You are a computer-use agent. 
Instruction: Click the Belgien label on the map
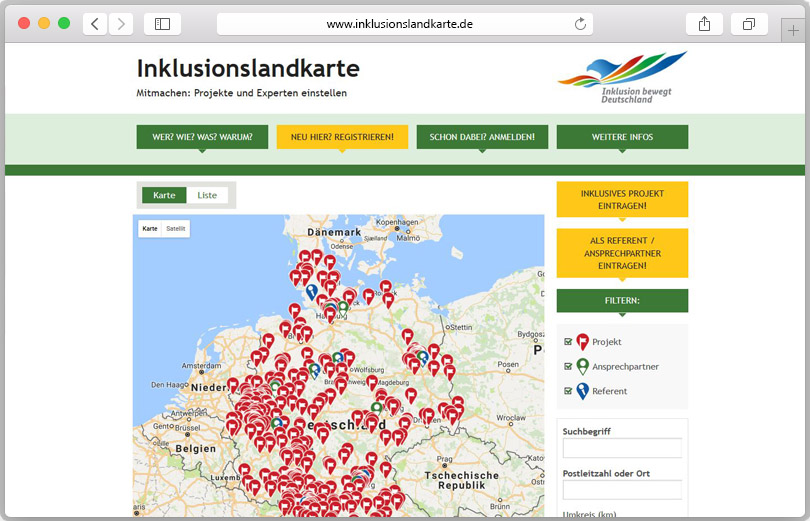tap(195, 449)
